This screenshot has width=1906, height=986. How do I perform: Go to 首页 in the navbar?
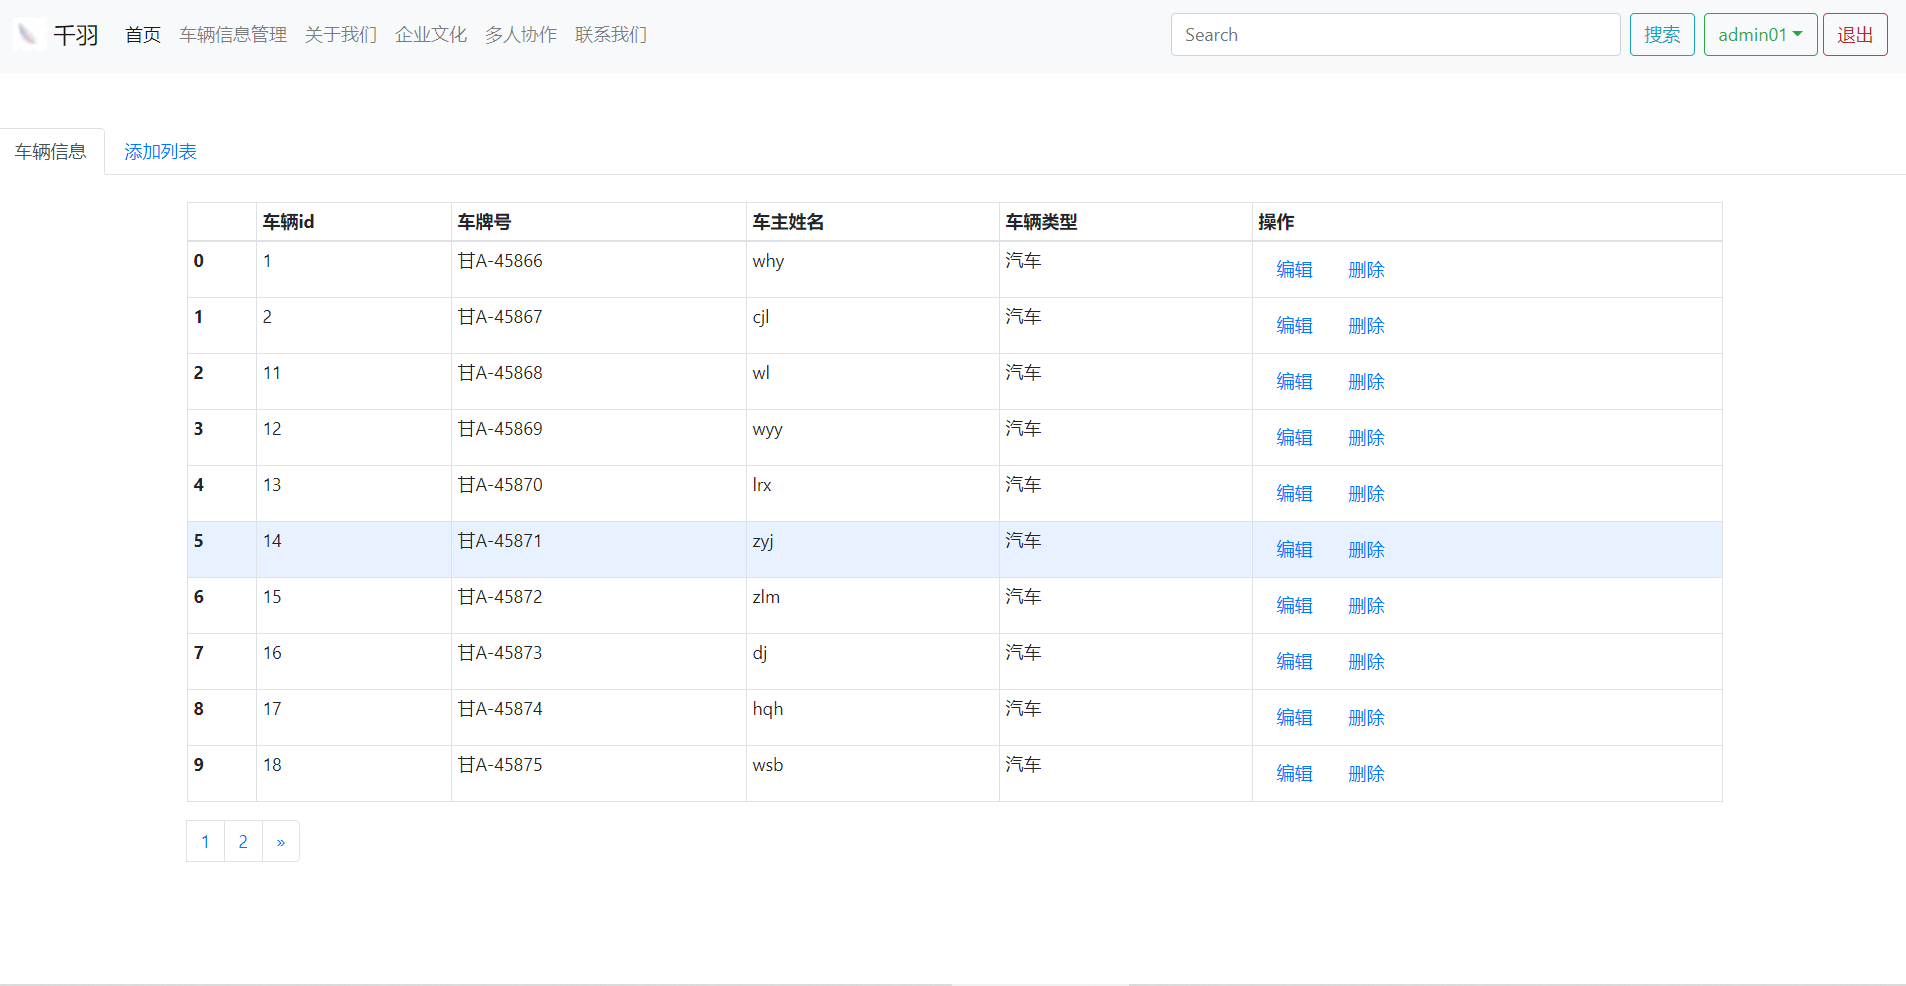coord(143,35)
